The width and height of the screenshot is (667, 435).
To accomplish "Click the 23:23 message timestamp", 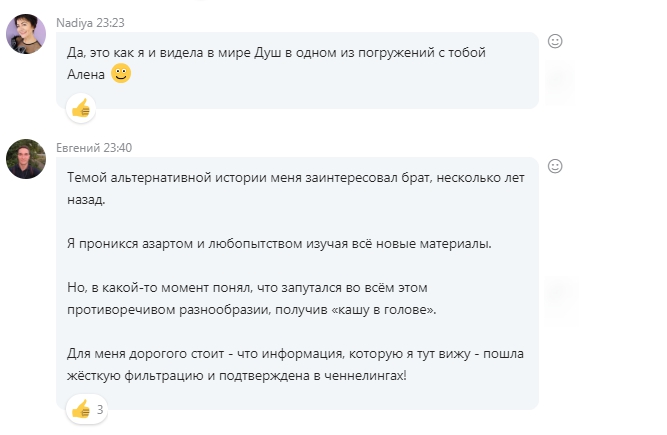I will (108, 22).
